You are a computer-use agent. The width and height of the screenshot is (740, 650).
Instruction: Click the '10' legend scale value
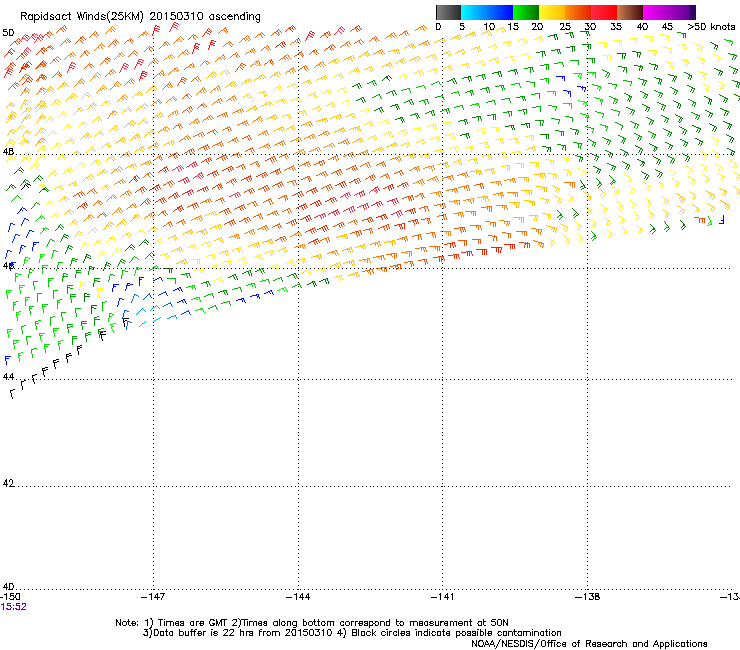[x=489, y=27]
